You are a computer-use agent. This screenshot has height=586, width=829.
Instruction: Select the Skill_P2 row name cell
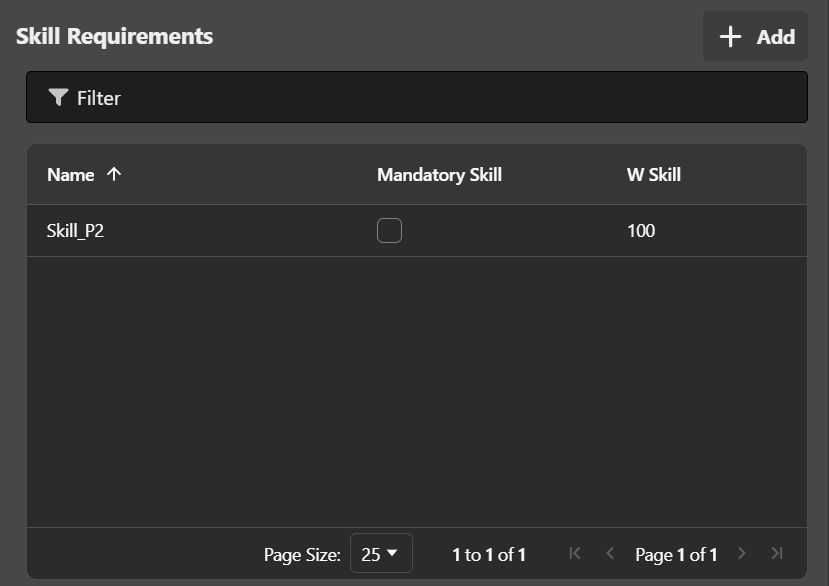[x=76, y=231]
